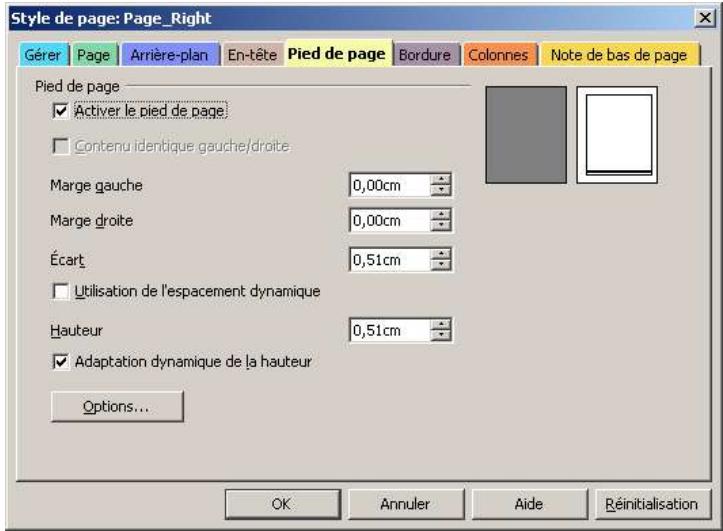Click the Écart value field
This screenshot has height=531, width=723.
(390, 260)
